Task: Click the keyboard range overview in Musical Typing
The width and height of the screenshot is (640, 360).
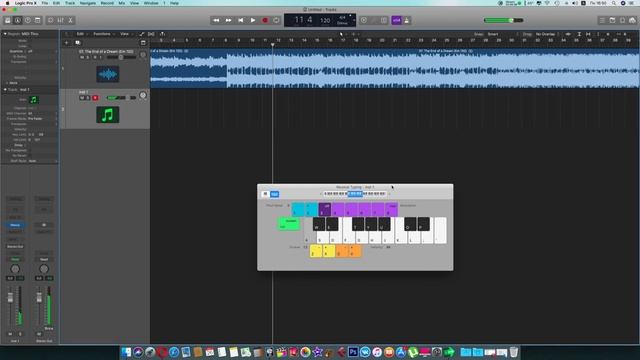Action: [355, 194]
